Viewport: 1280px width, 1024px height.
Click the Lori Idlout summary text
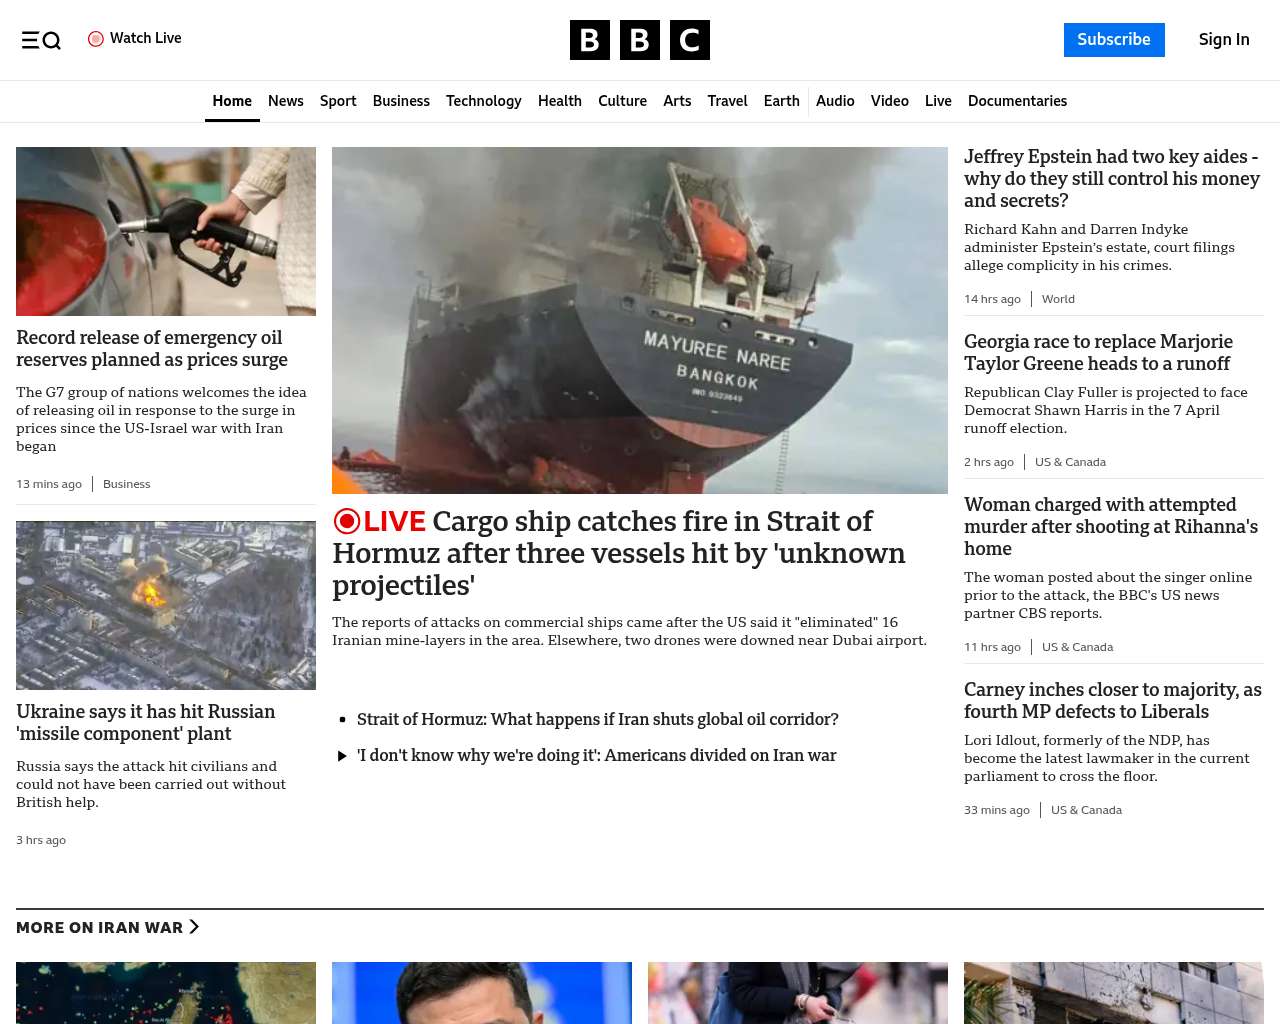point(1107,758)
